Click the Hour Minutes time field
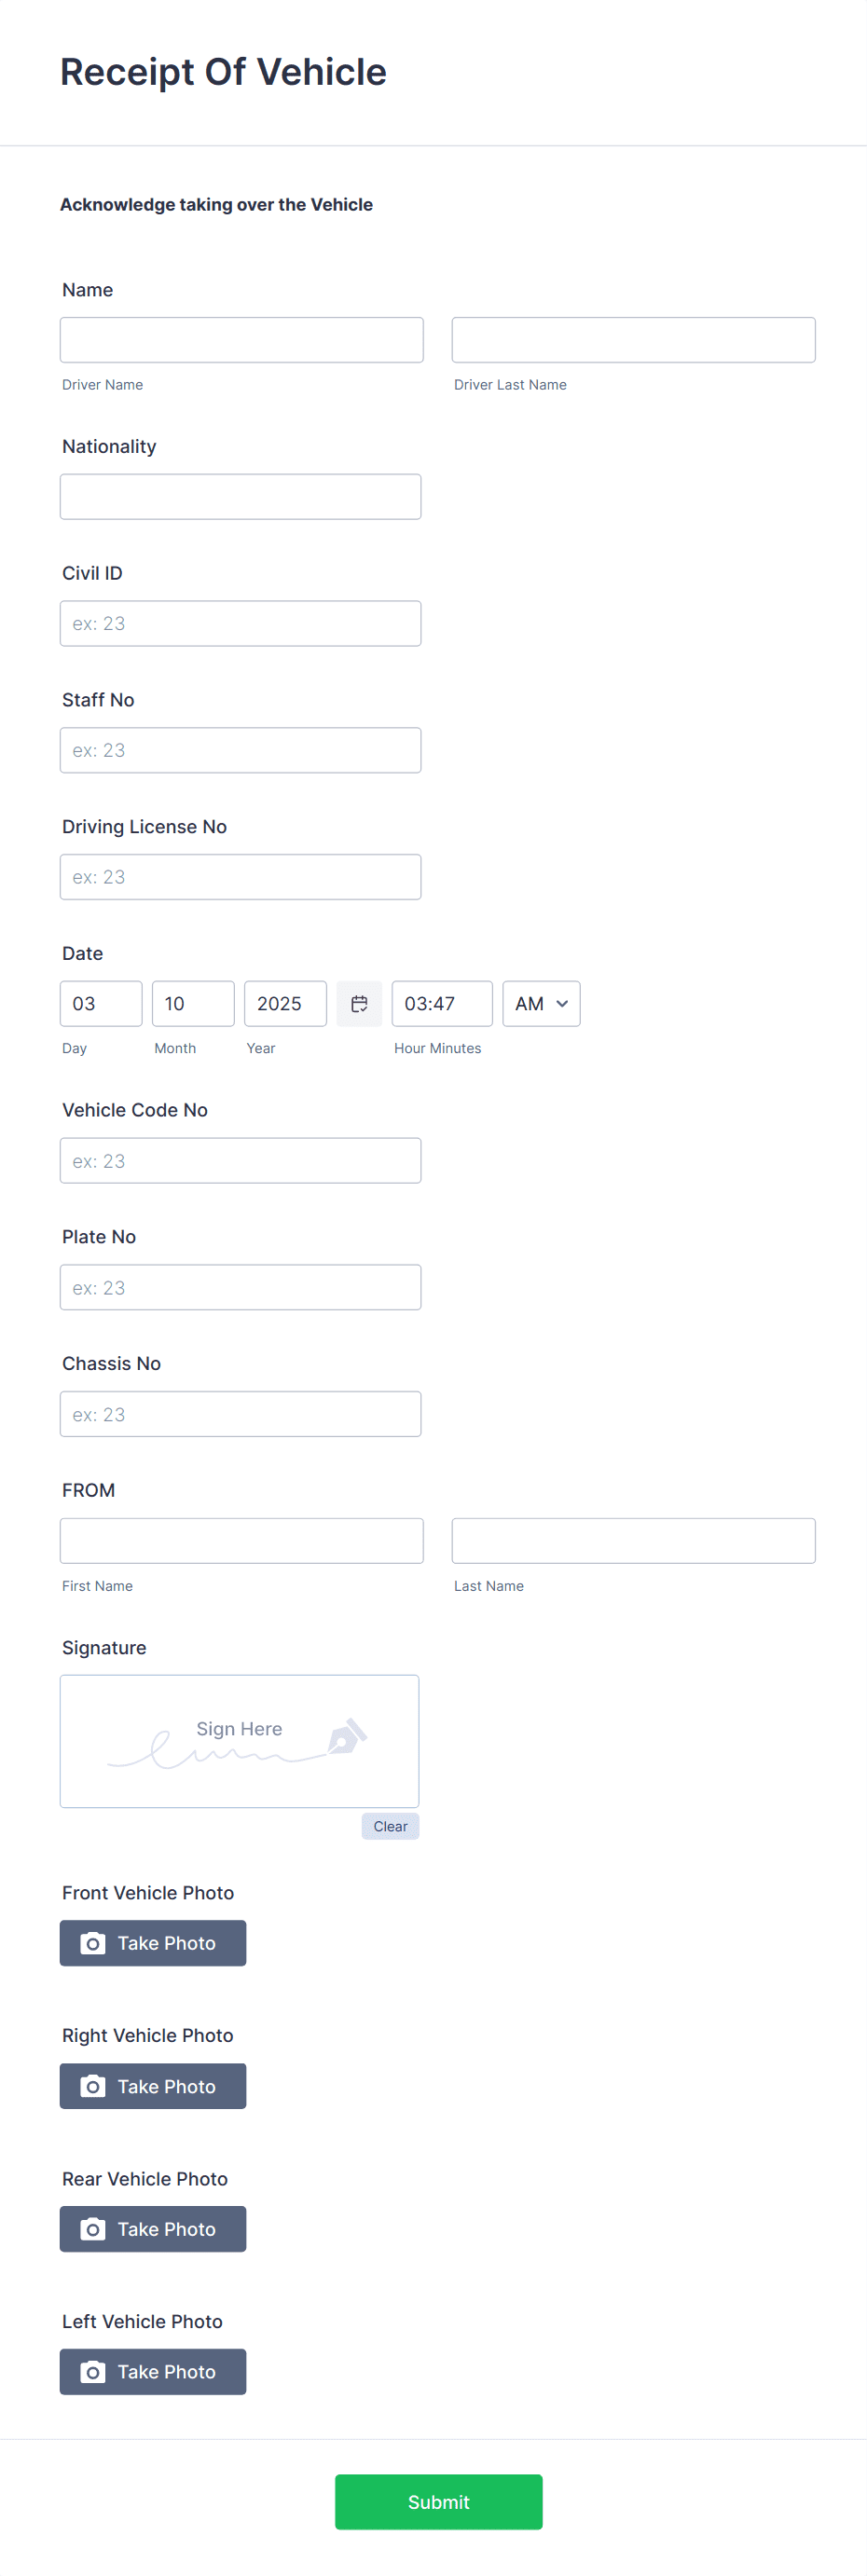This screenshot has height=2576, width=867. click(x=441, y=1003)
